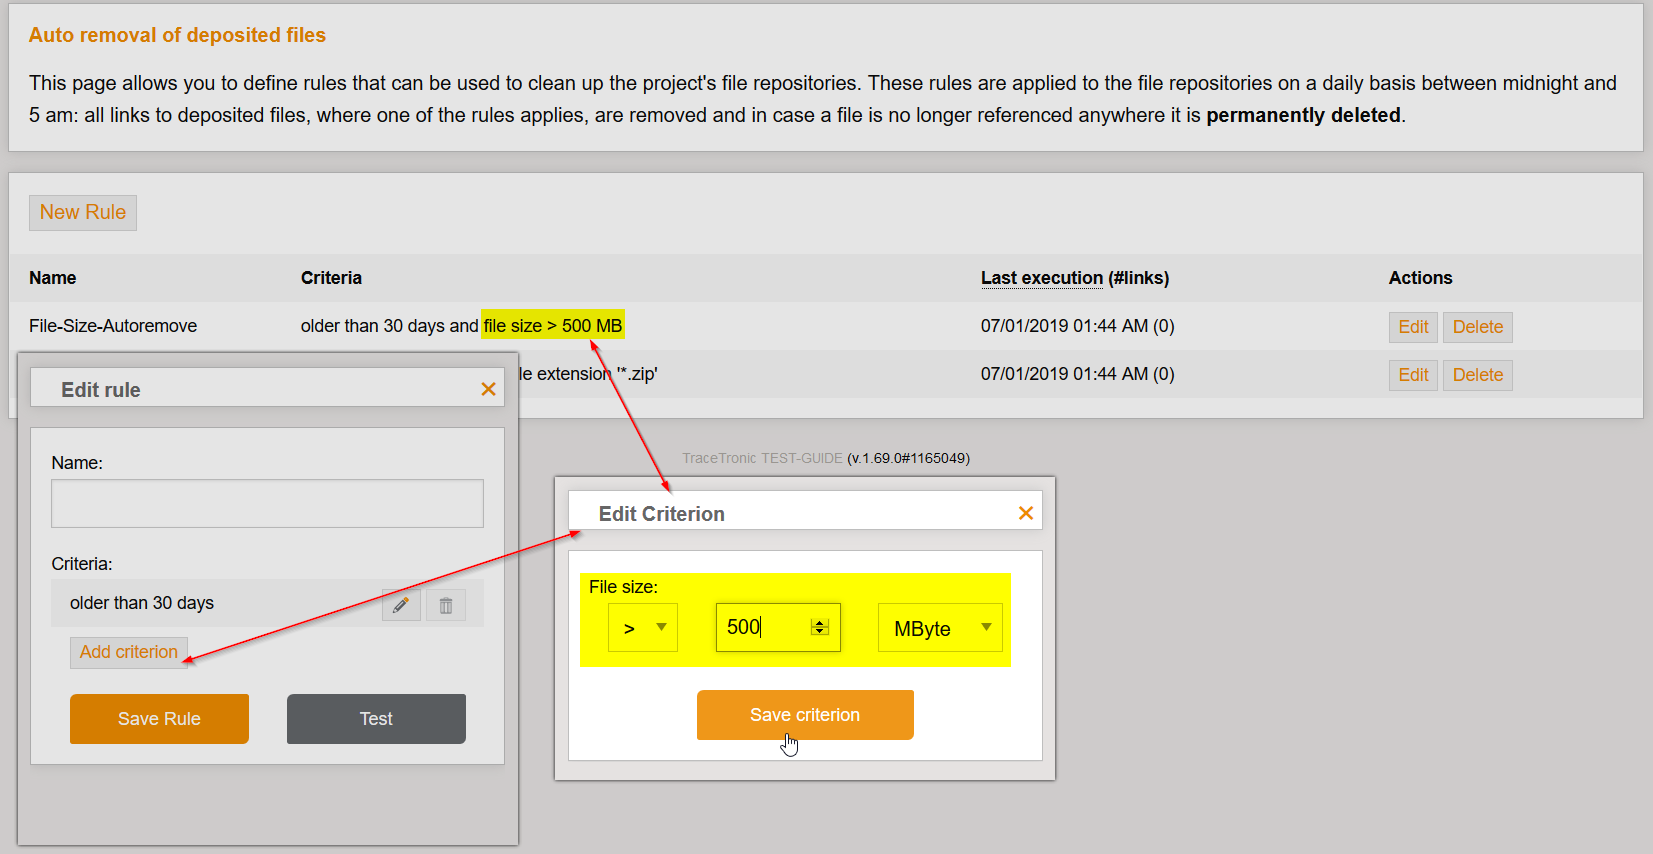Open the comparison operator dropdown
1653x854 pixels.
point(643,628)
